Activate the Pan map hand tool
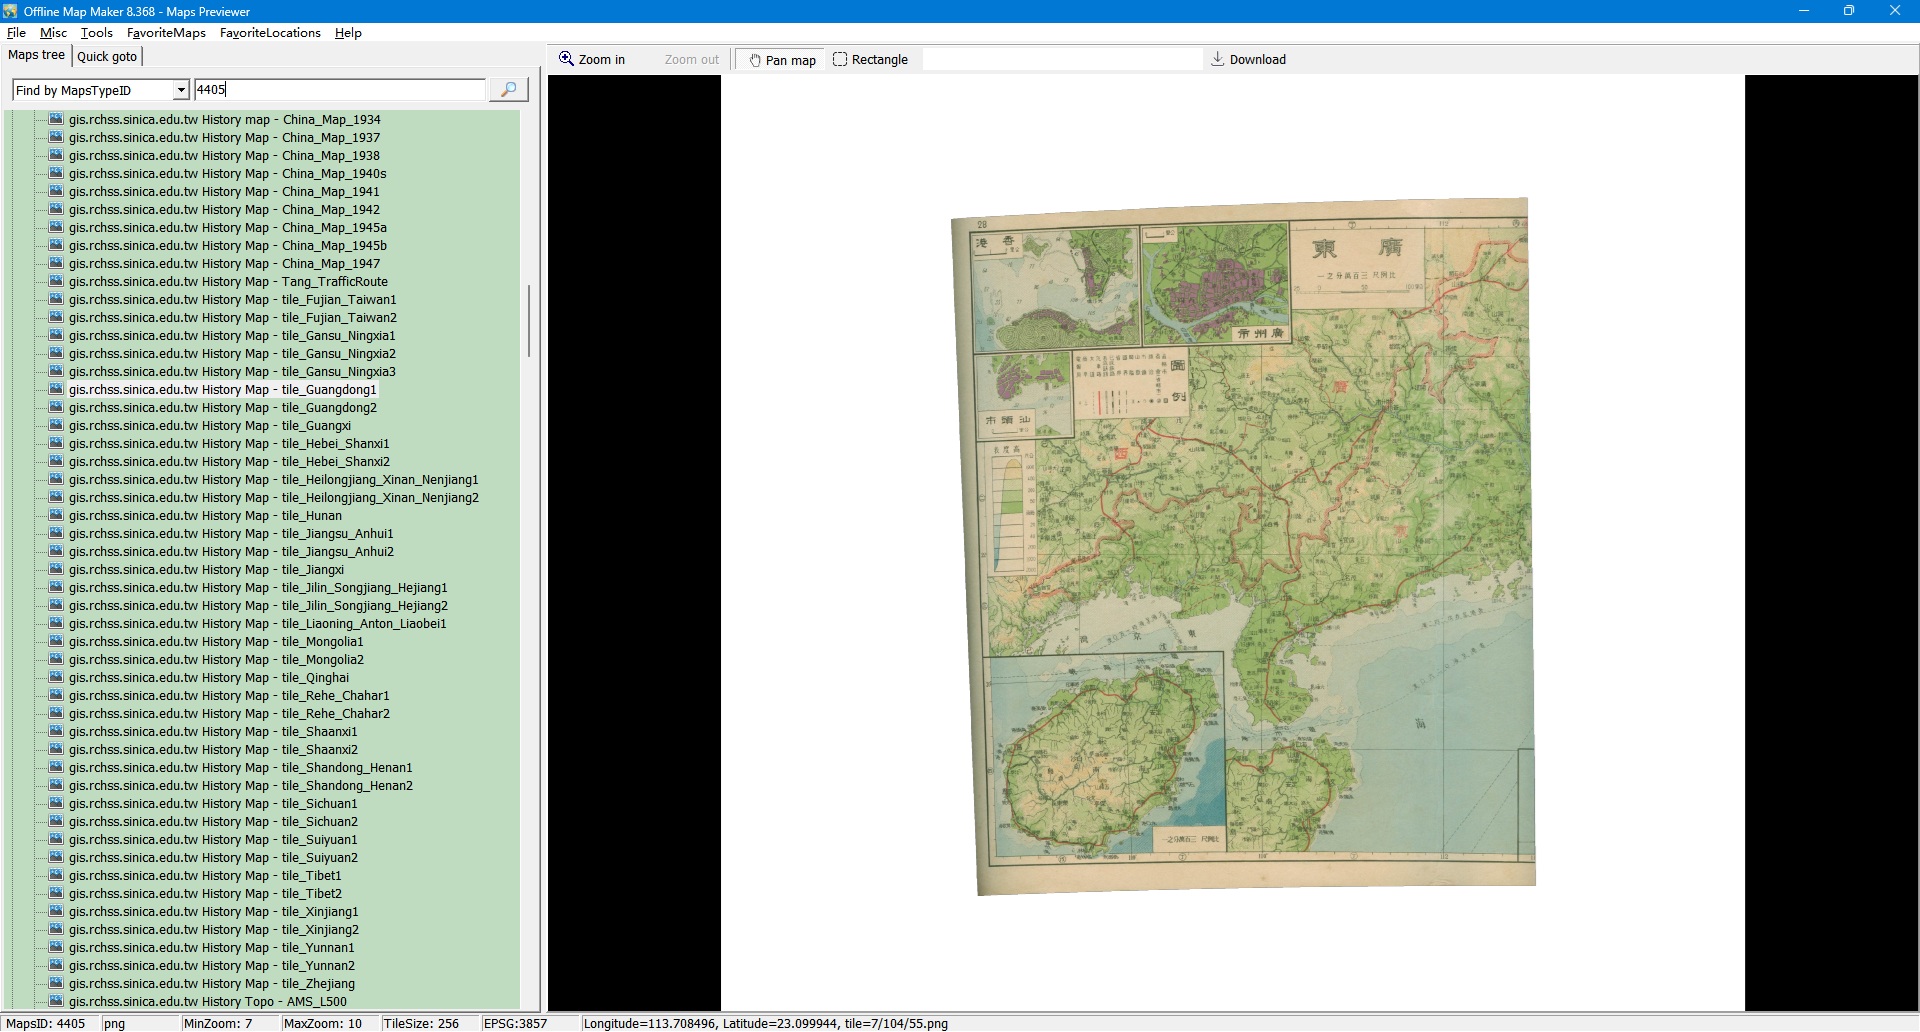Image resolution: width=1920 pixels, height=1032 pixels. pyautogui.click(x=782, y=60)
